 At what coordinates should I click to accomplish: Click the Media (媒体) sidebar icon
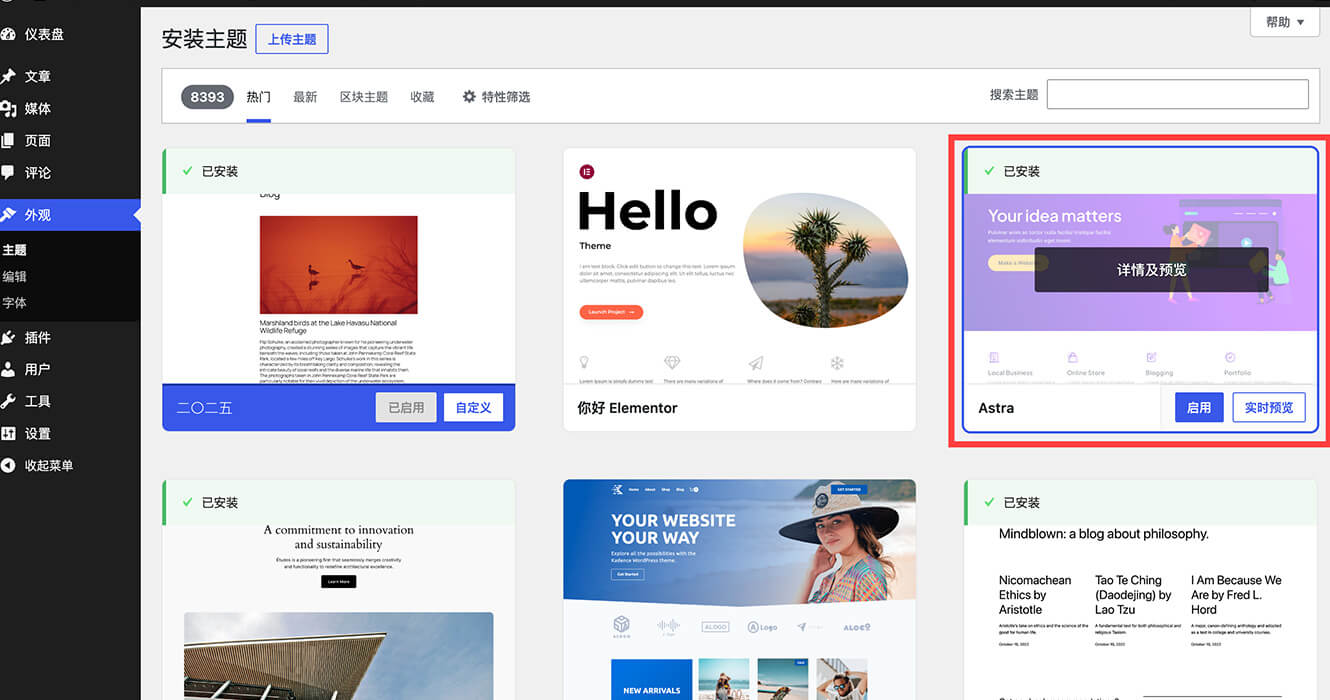pos(8,108)
